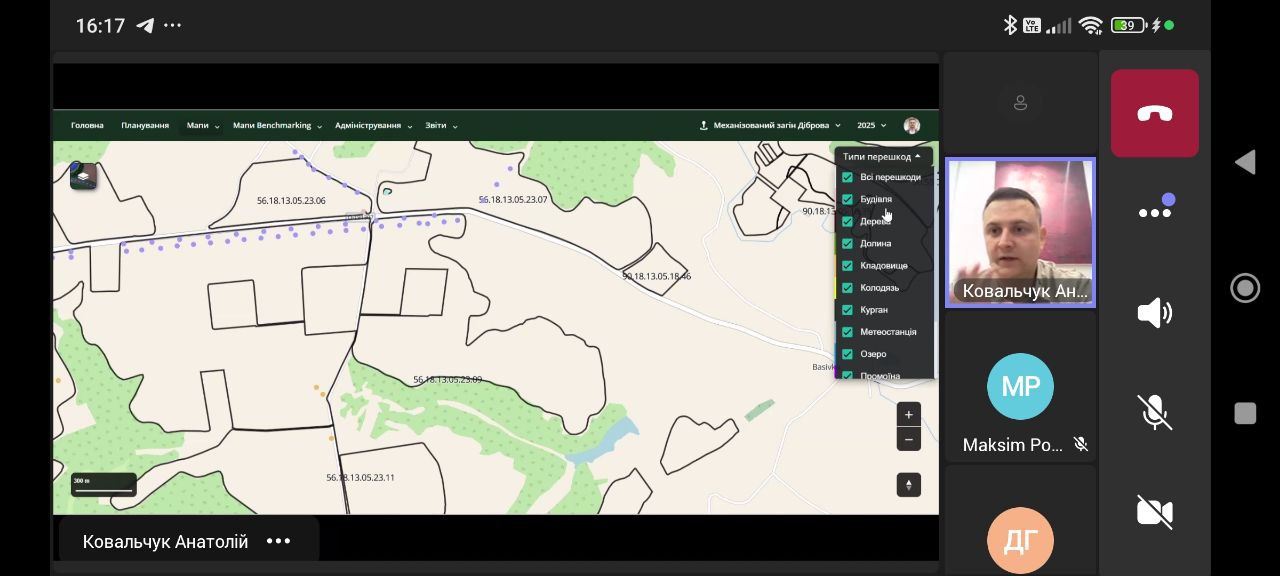Toggle the speaker audio icon

click(1154, 313)
